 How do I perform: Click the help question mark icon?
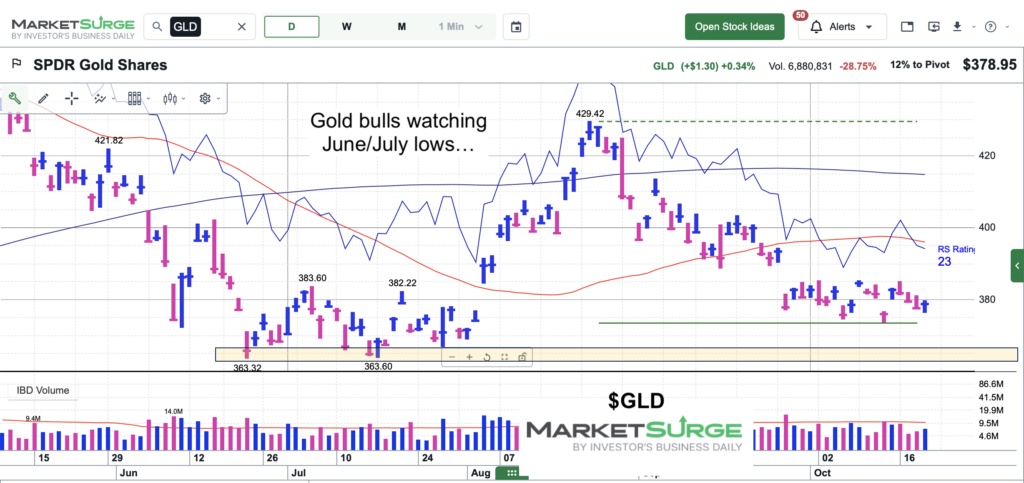click(x=991, y=27)
